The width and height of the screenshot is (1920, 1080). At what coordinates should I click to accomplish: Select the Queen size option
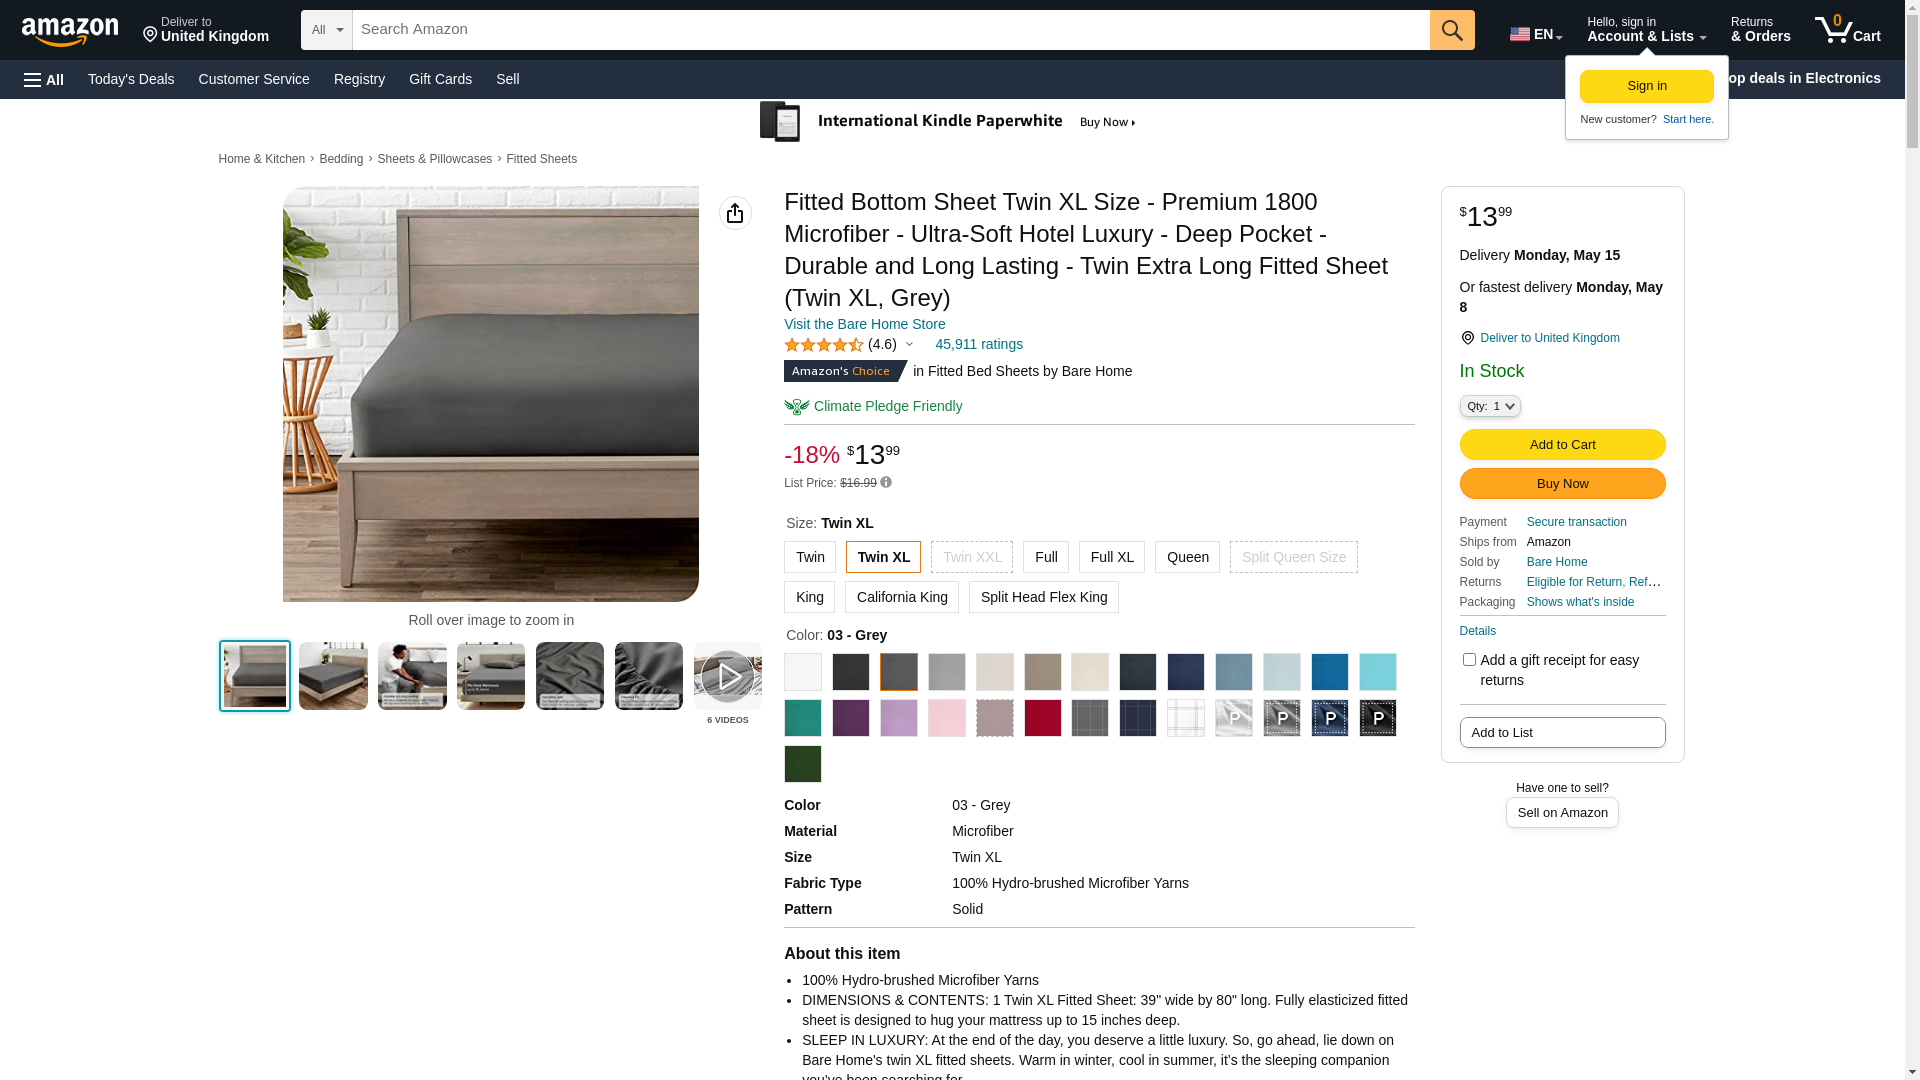1187,557
